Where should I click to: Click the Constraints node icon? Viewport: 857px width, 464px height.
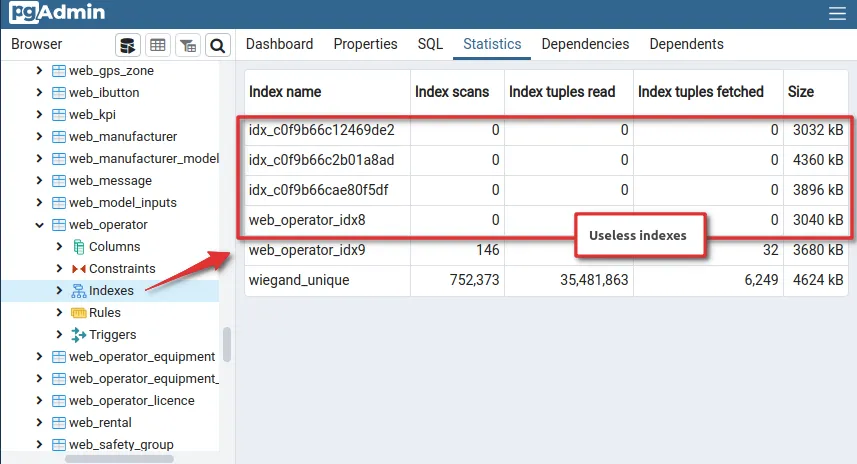click(79, 269)
